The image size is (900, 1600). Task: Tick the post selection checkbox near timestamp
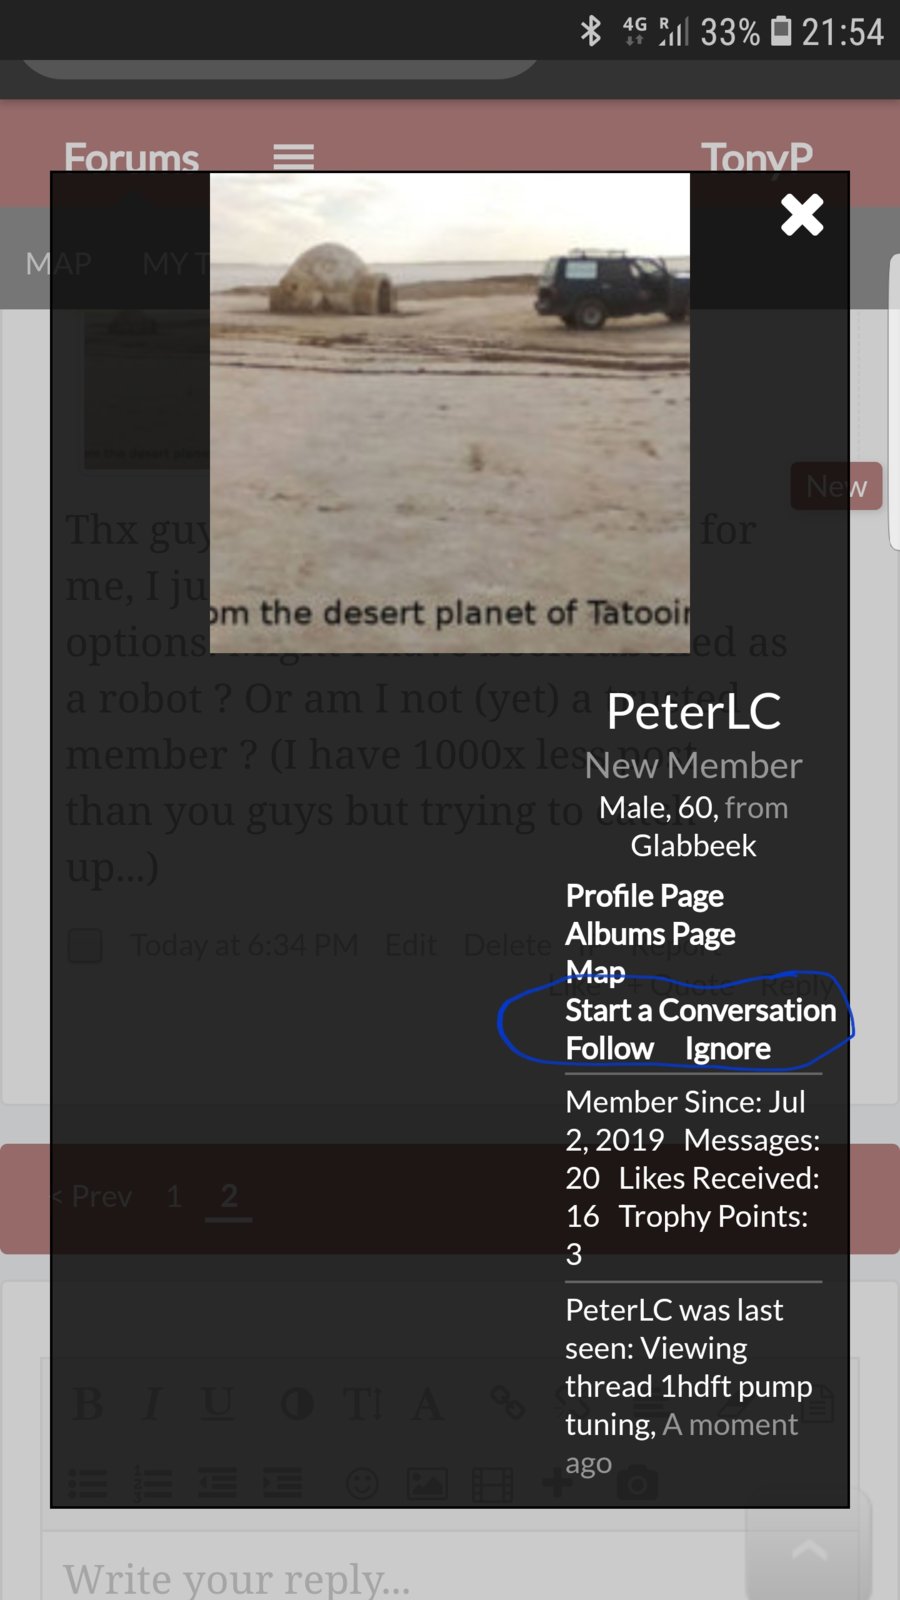85,945
